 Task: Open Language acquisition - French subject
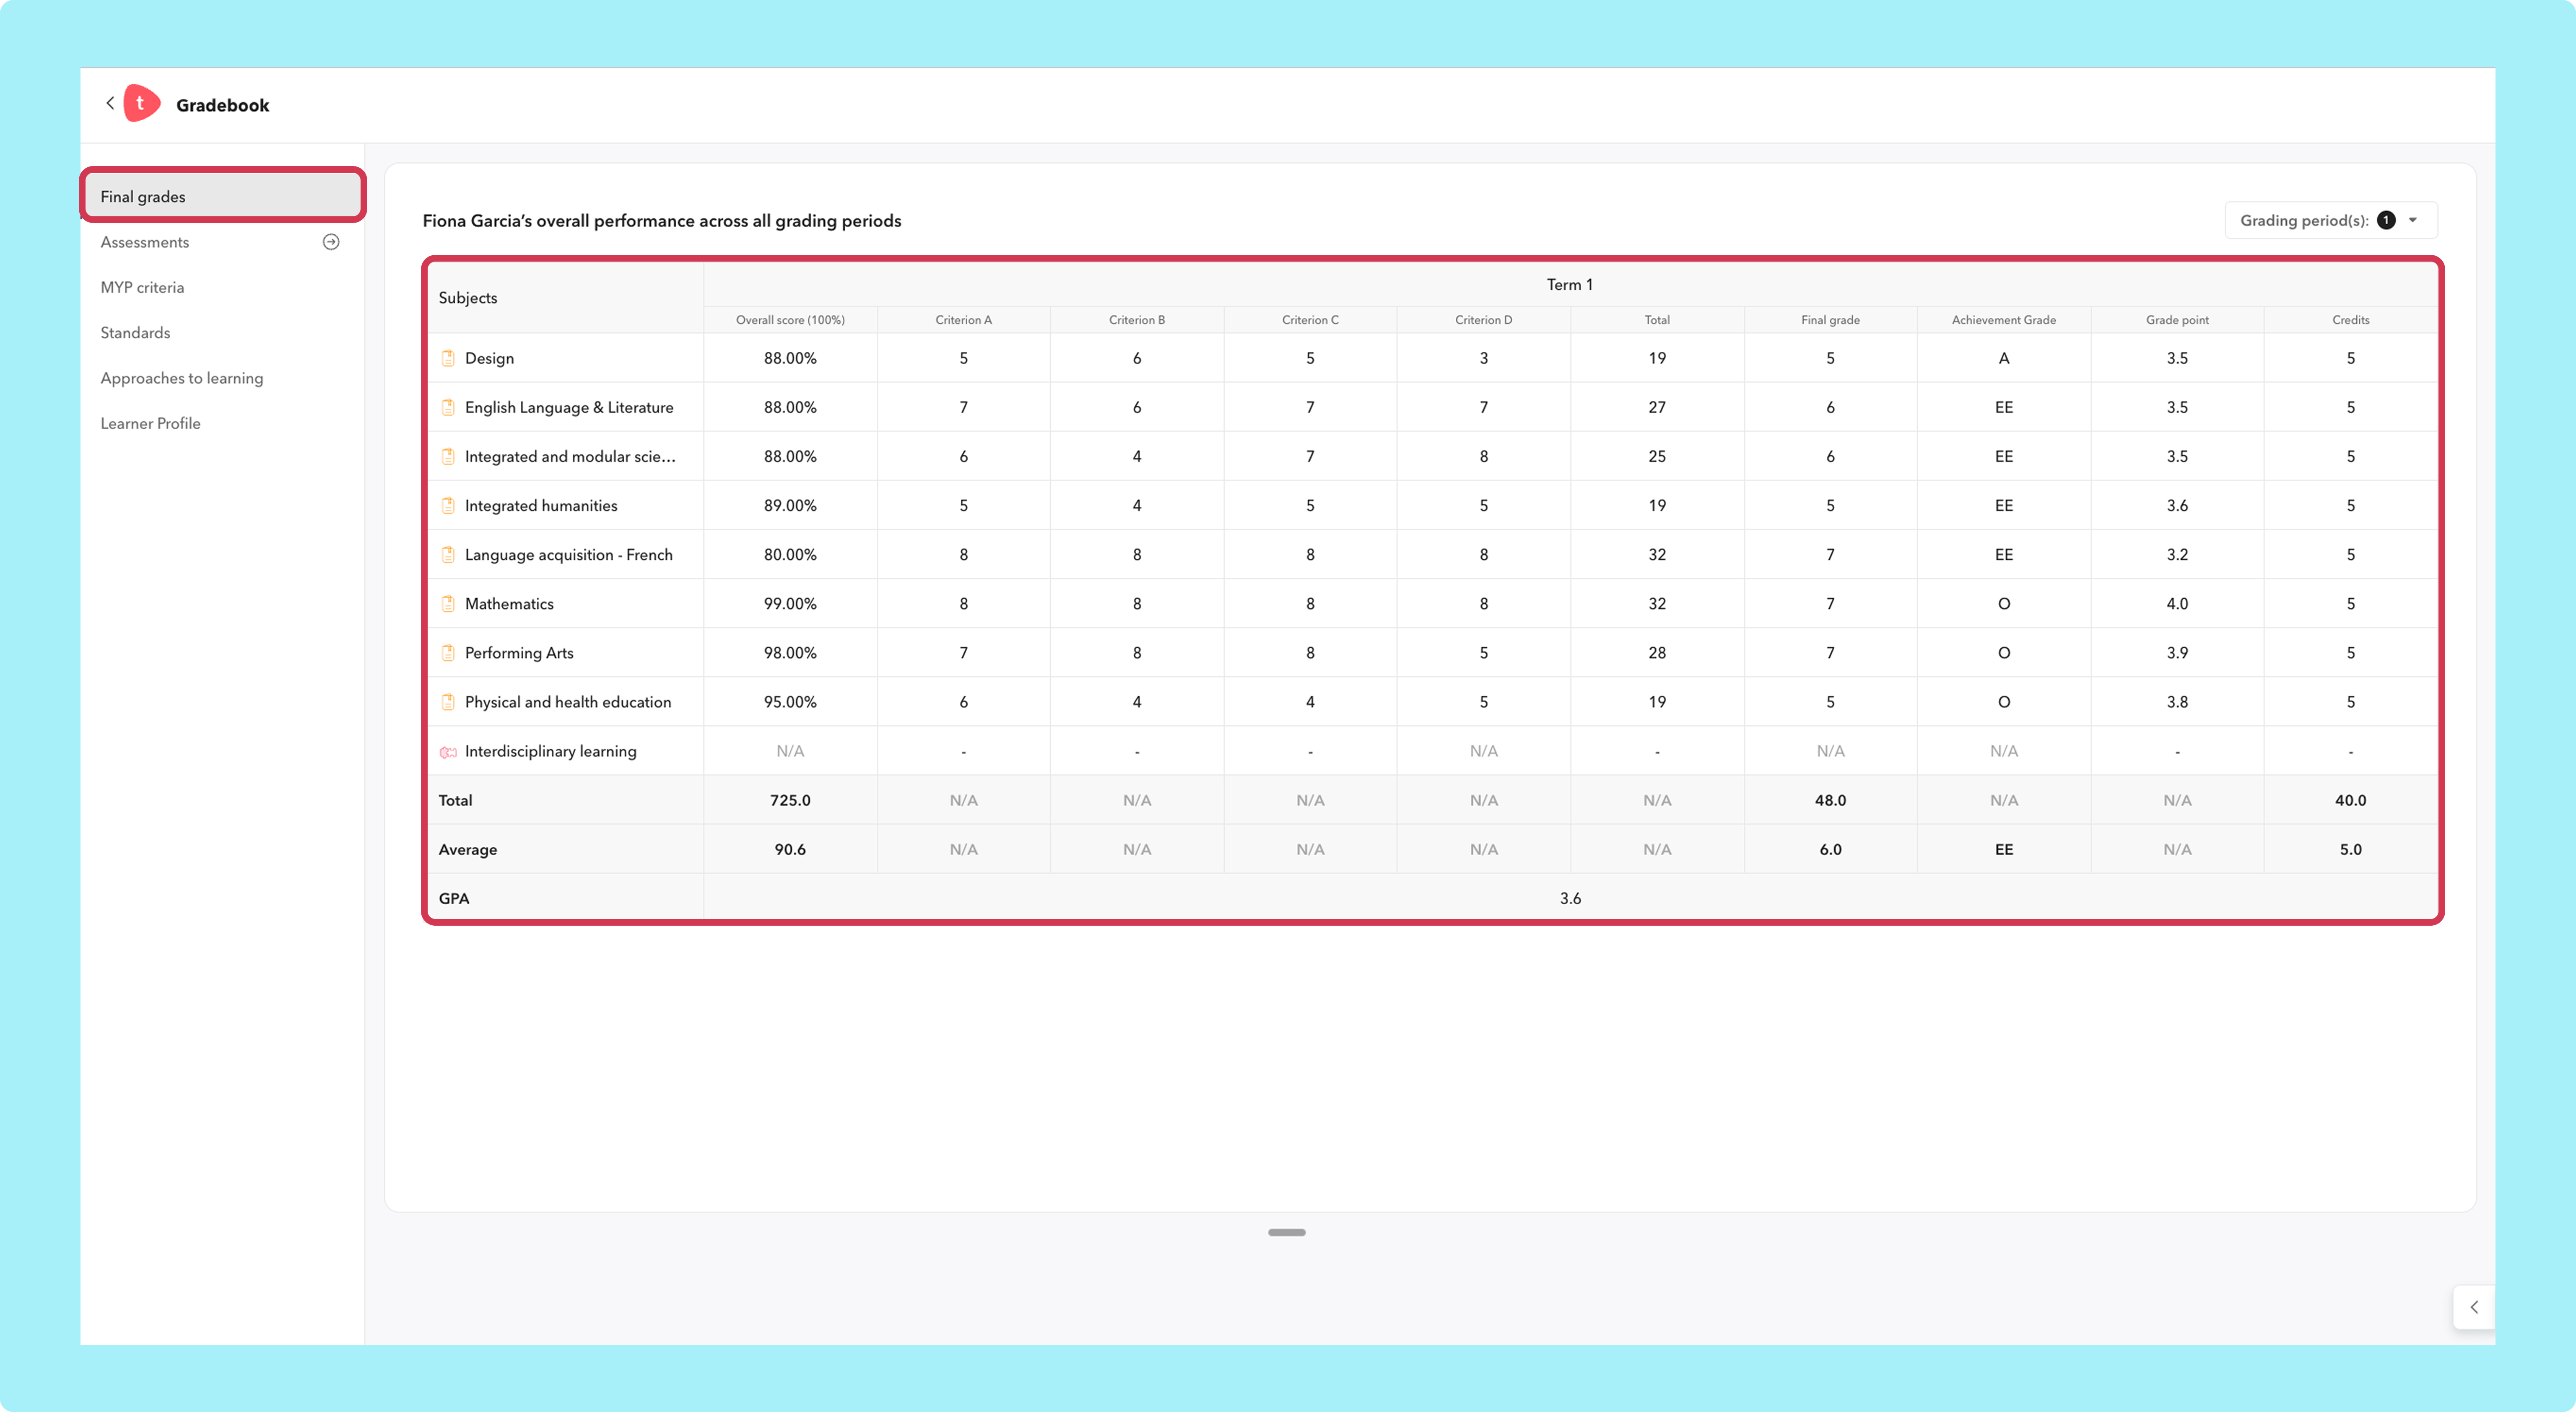tap(569, 555)
